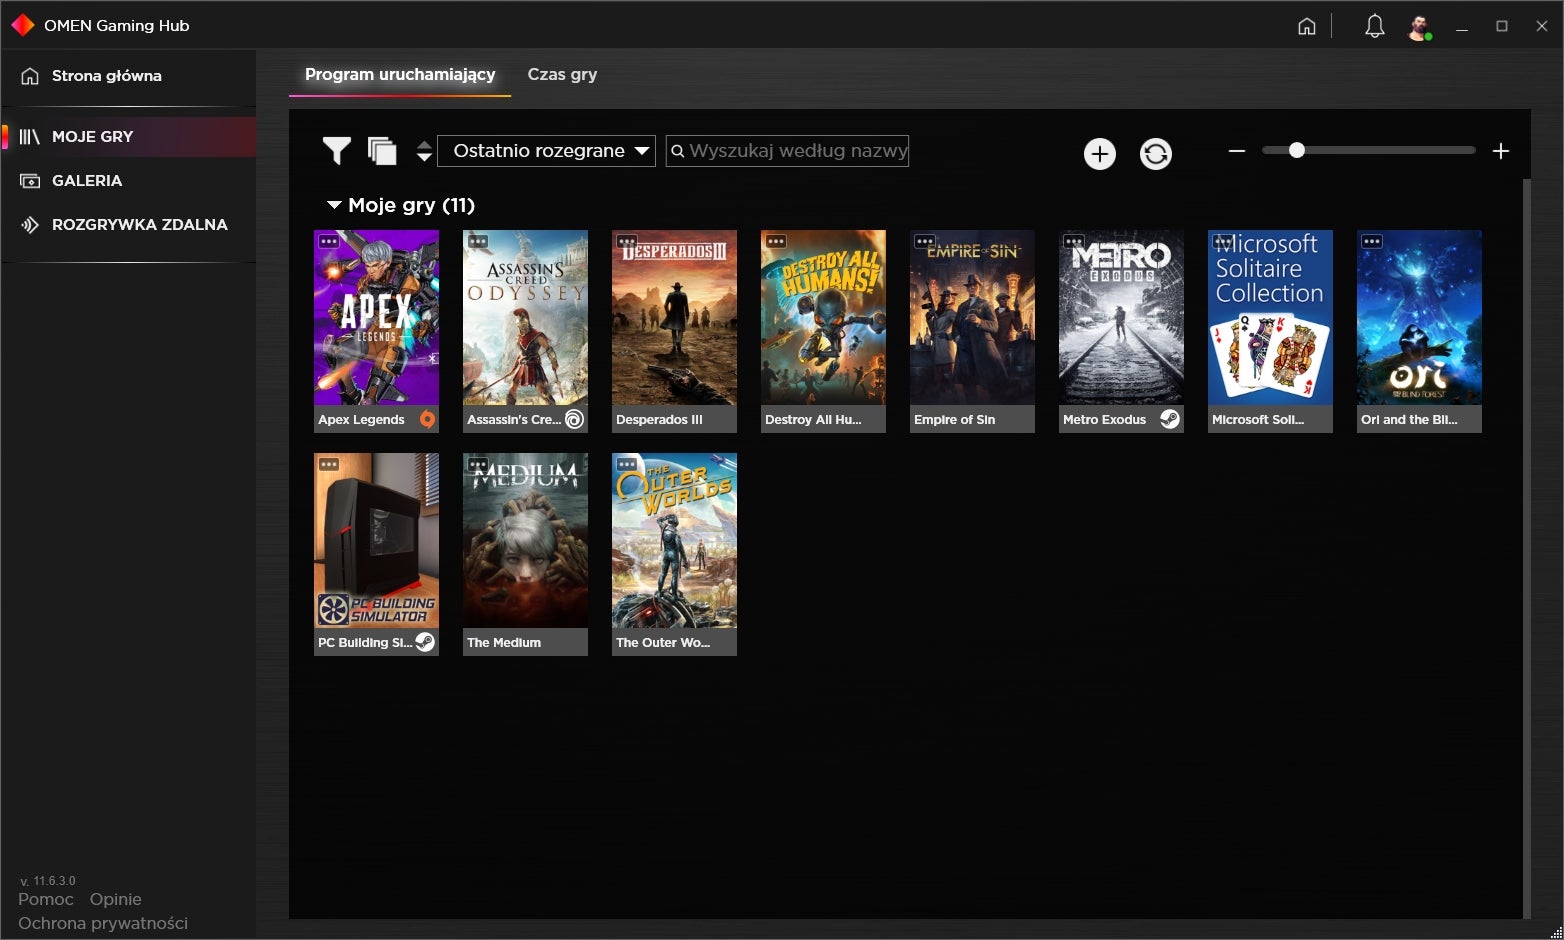The width and height of the screenshot is (1564, 940).
Task: Click the game list vertical scrollbar
Action: 1526,548
